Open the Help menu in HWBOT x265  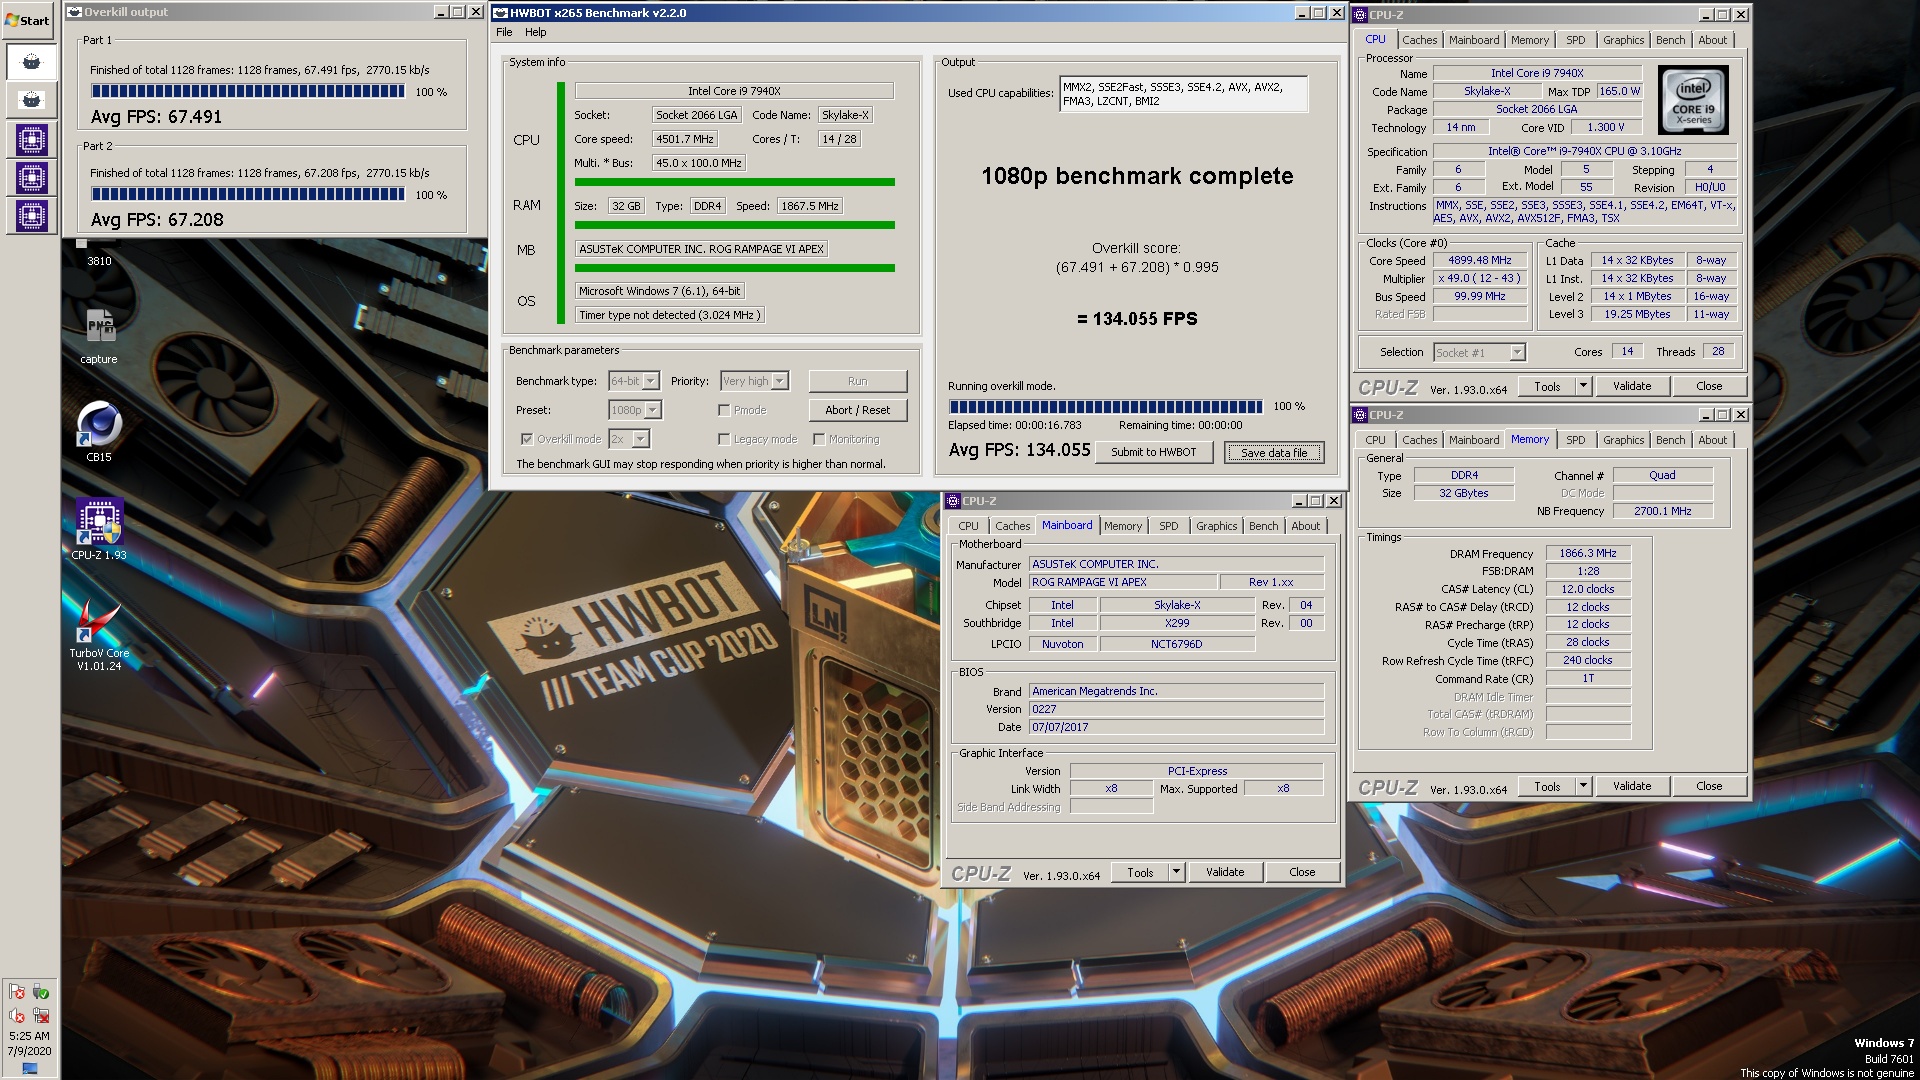536,32
